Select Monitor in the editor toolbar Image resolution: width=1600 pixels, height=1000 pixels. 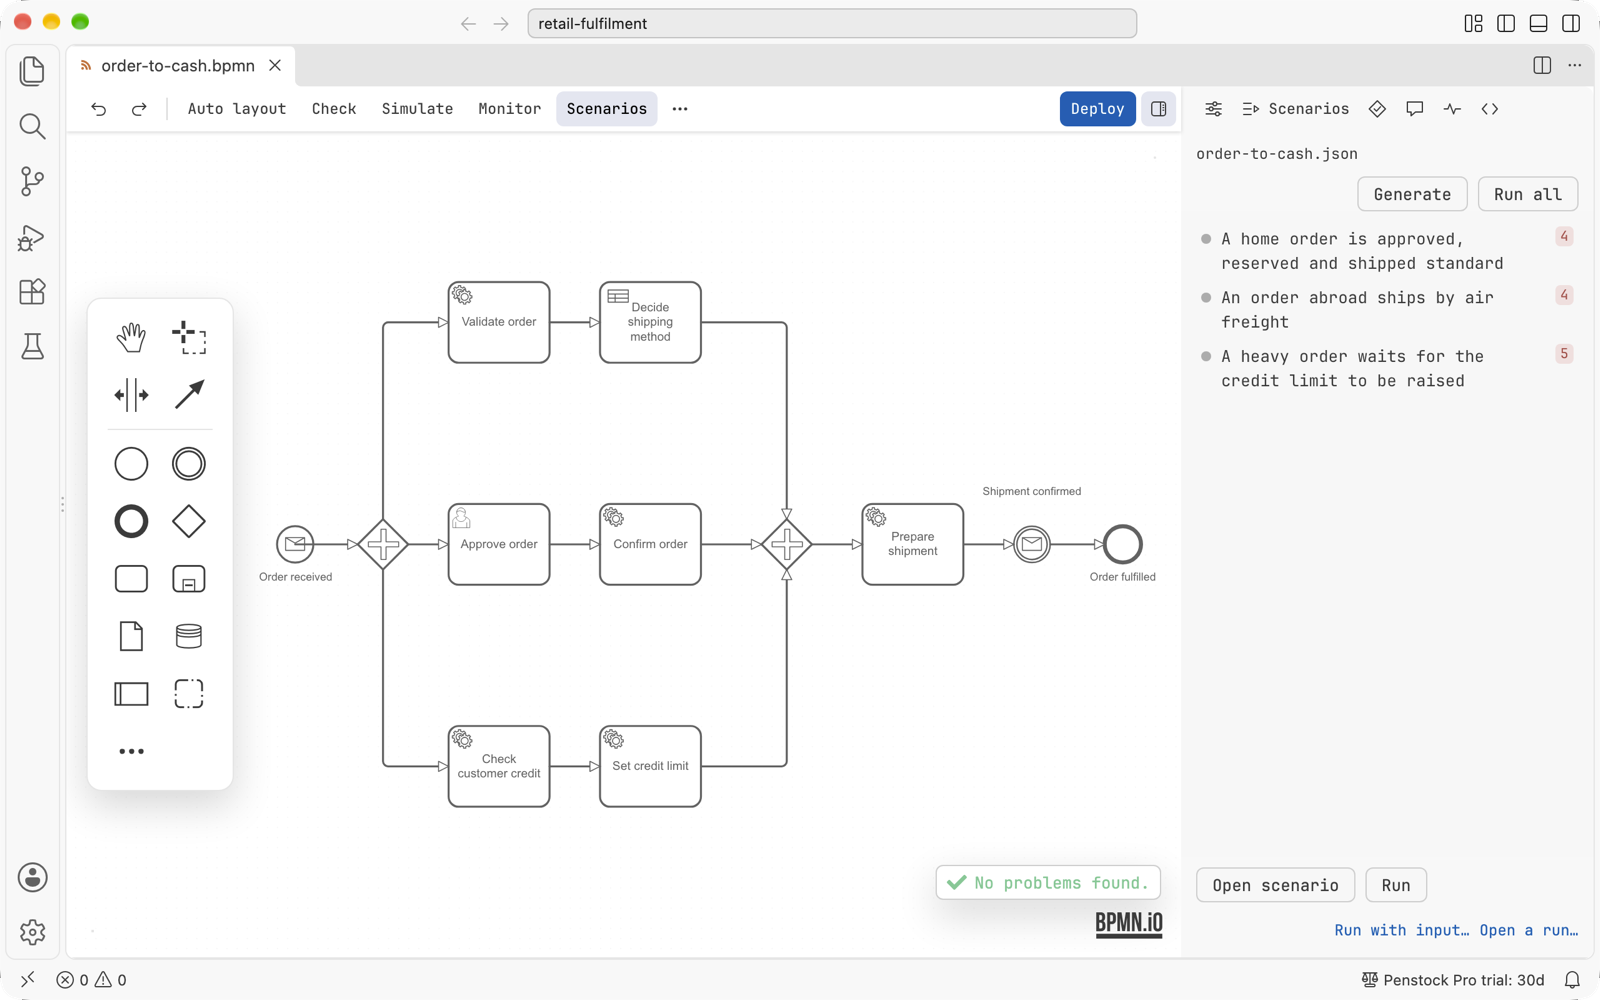coord(509,109)
